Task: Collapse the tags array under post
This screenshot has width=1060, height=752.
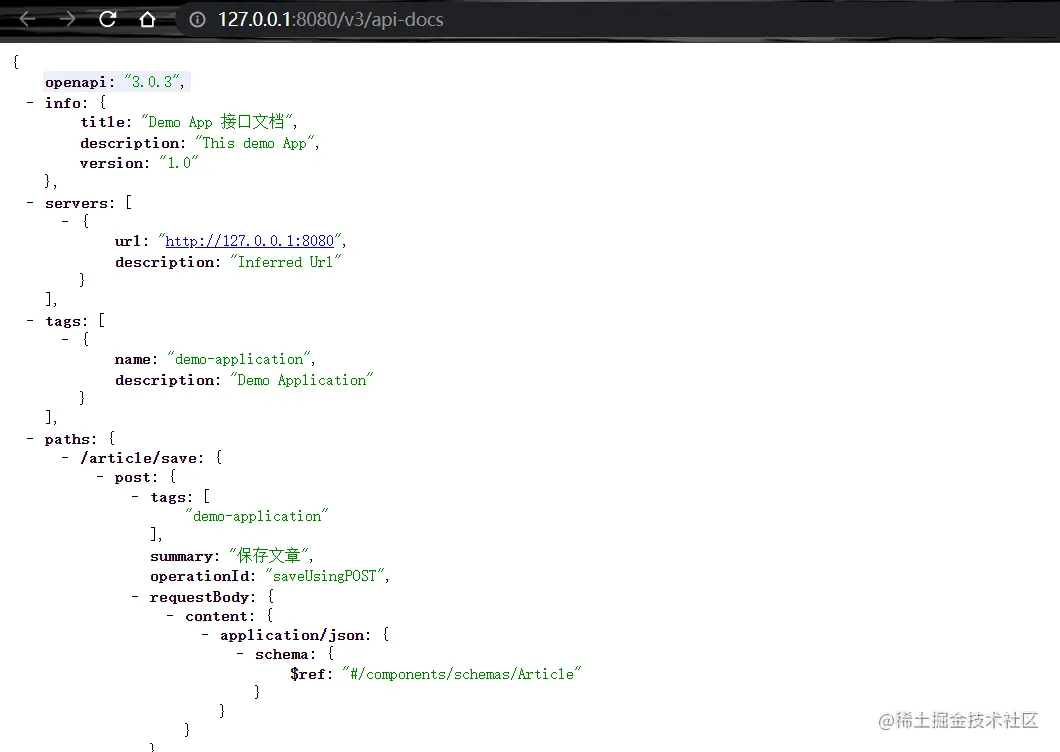Action: [135, 496]
